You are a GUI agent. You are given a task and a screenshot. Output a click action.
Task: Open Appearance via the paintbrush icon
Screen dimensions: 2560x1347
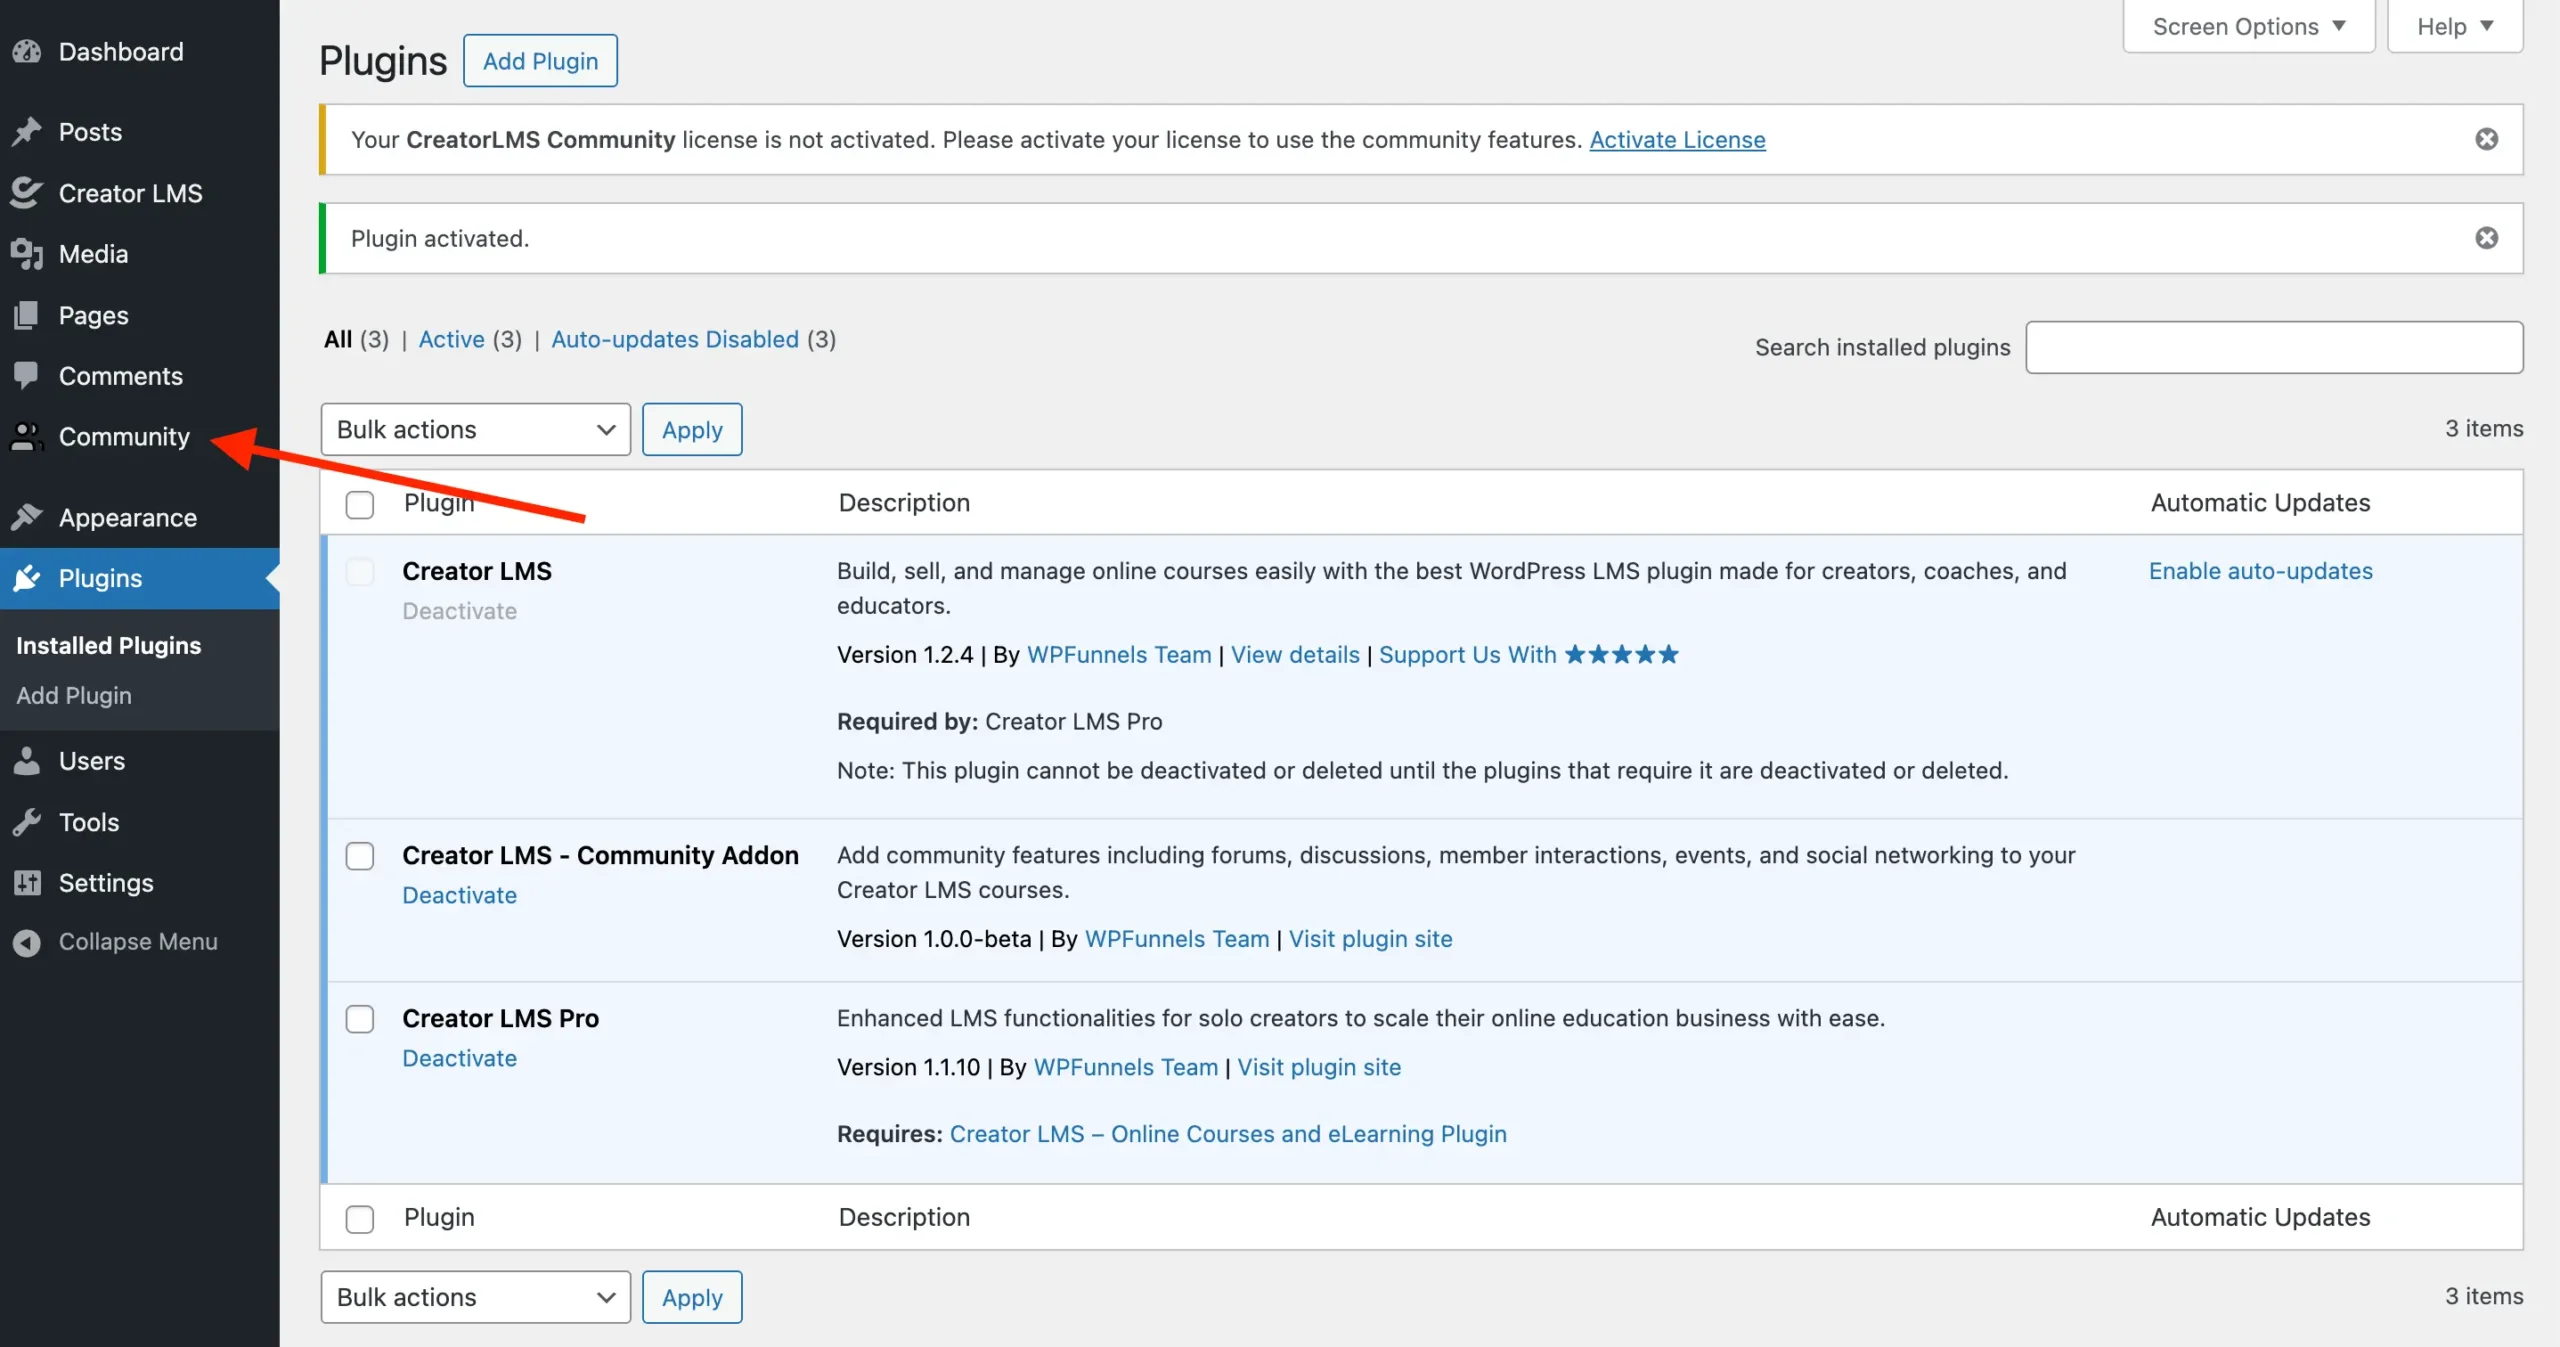pyautogui.click(x=27, y=517)
